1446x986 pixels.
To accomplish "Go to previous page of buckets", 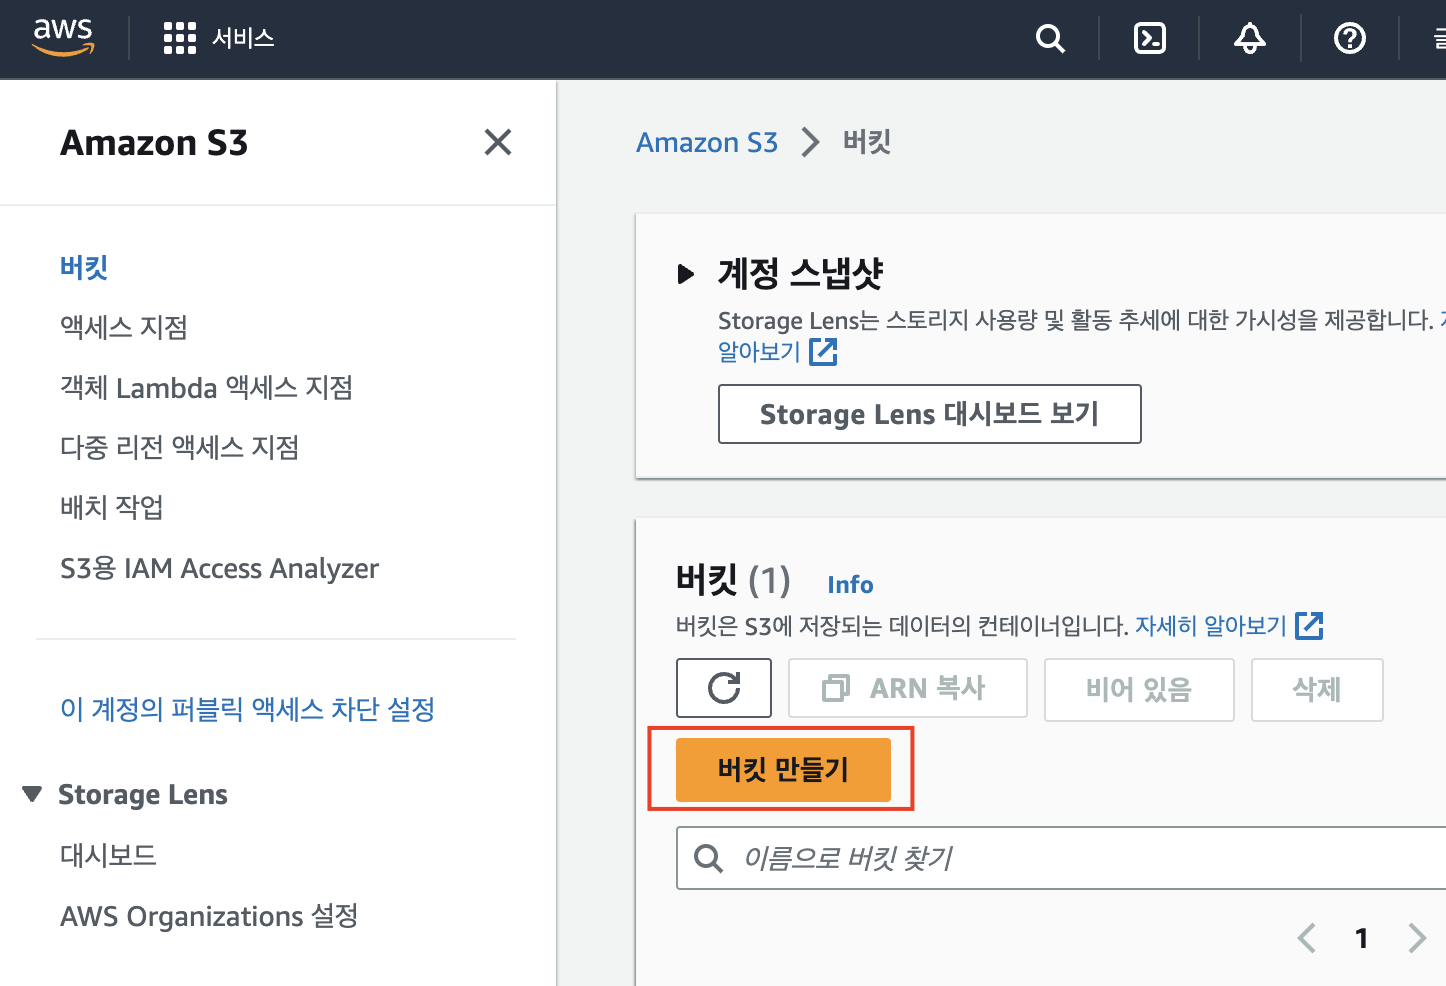I will (1306, 938).
